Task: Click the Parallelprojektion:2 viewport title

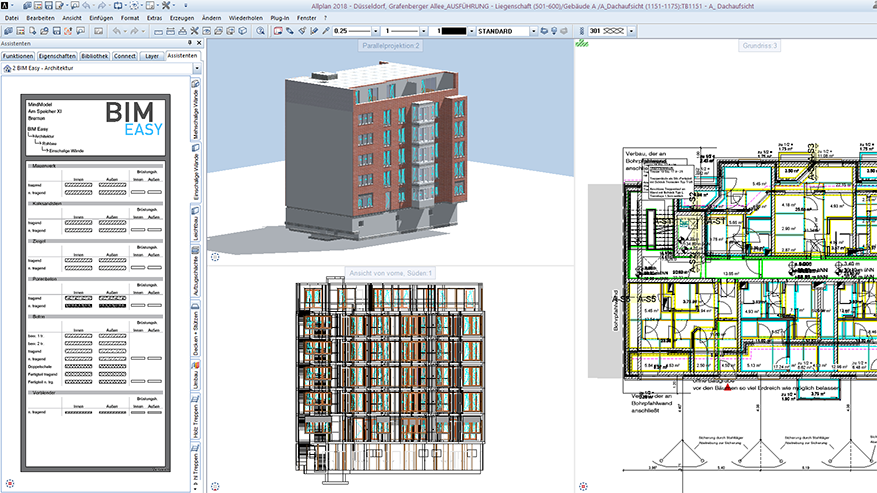Action: pos(391,46)
